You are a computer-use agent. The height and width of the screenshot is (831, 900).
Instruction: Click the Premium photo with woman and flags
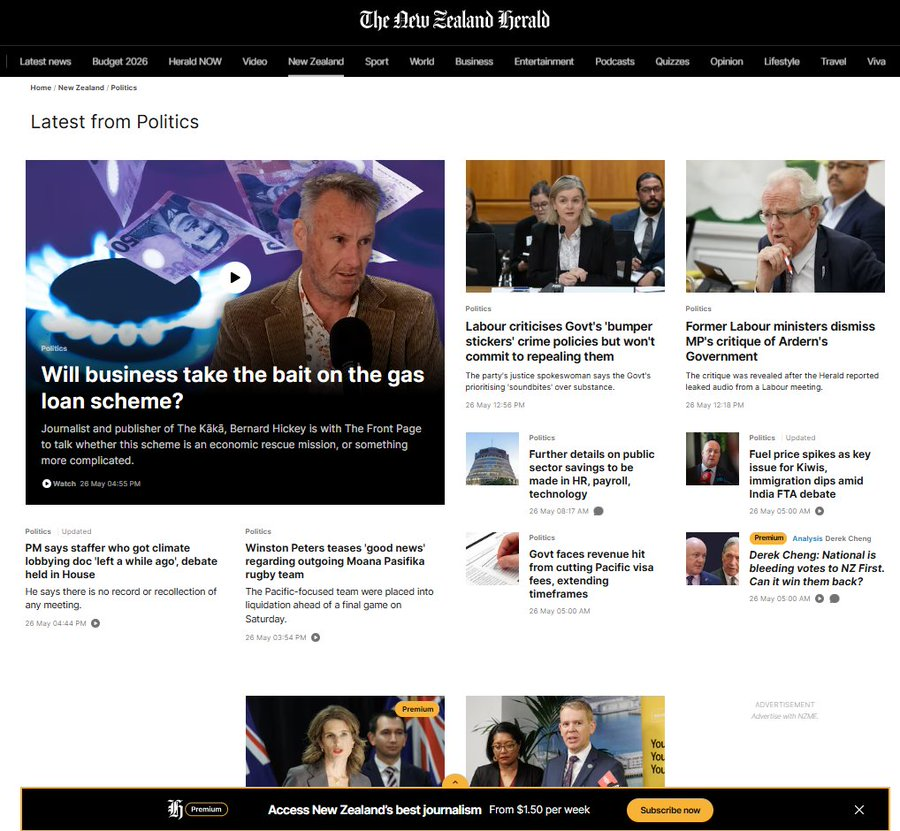coord(345,741)
